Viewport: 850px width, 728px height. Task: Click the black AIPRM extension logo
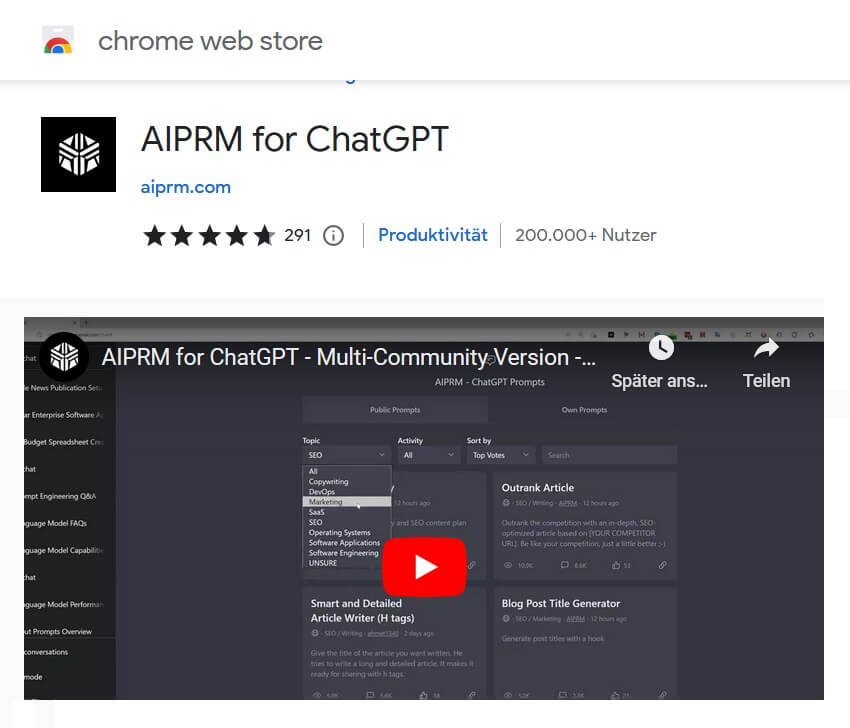point(79,154)
